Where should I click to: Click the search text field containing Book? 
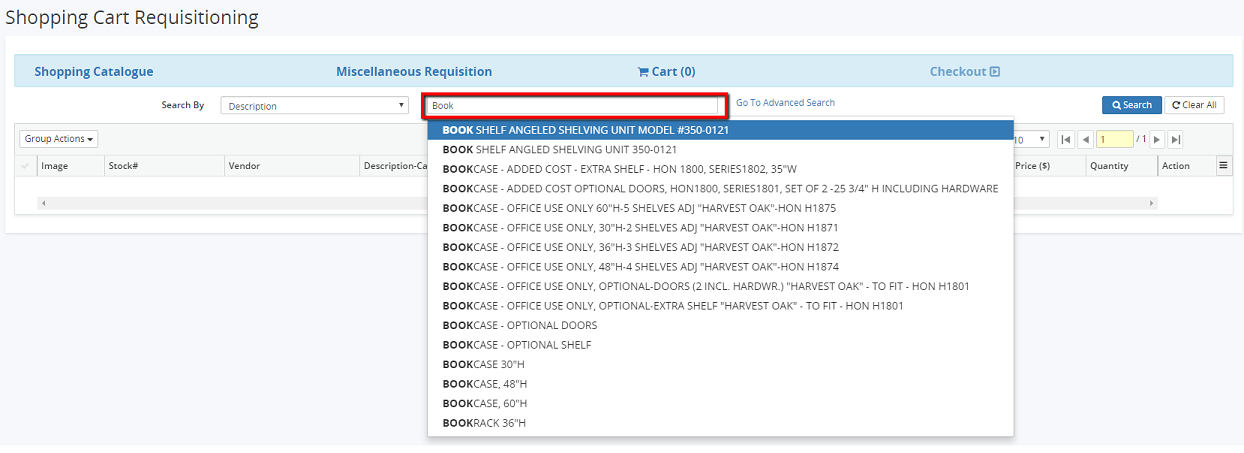click(573, 106)
